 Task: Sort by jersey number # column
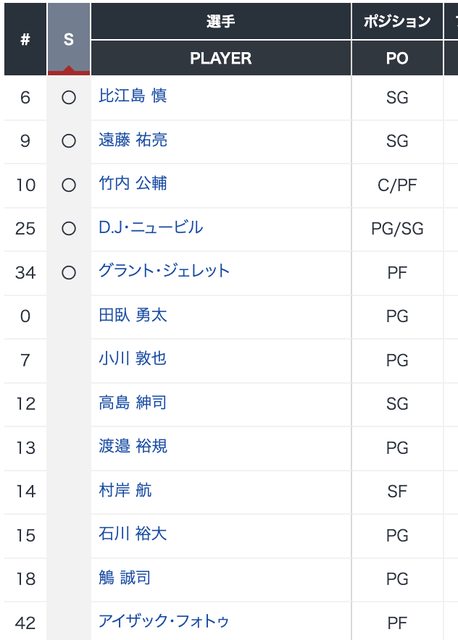click(x=25, y=39)
